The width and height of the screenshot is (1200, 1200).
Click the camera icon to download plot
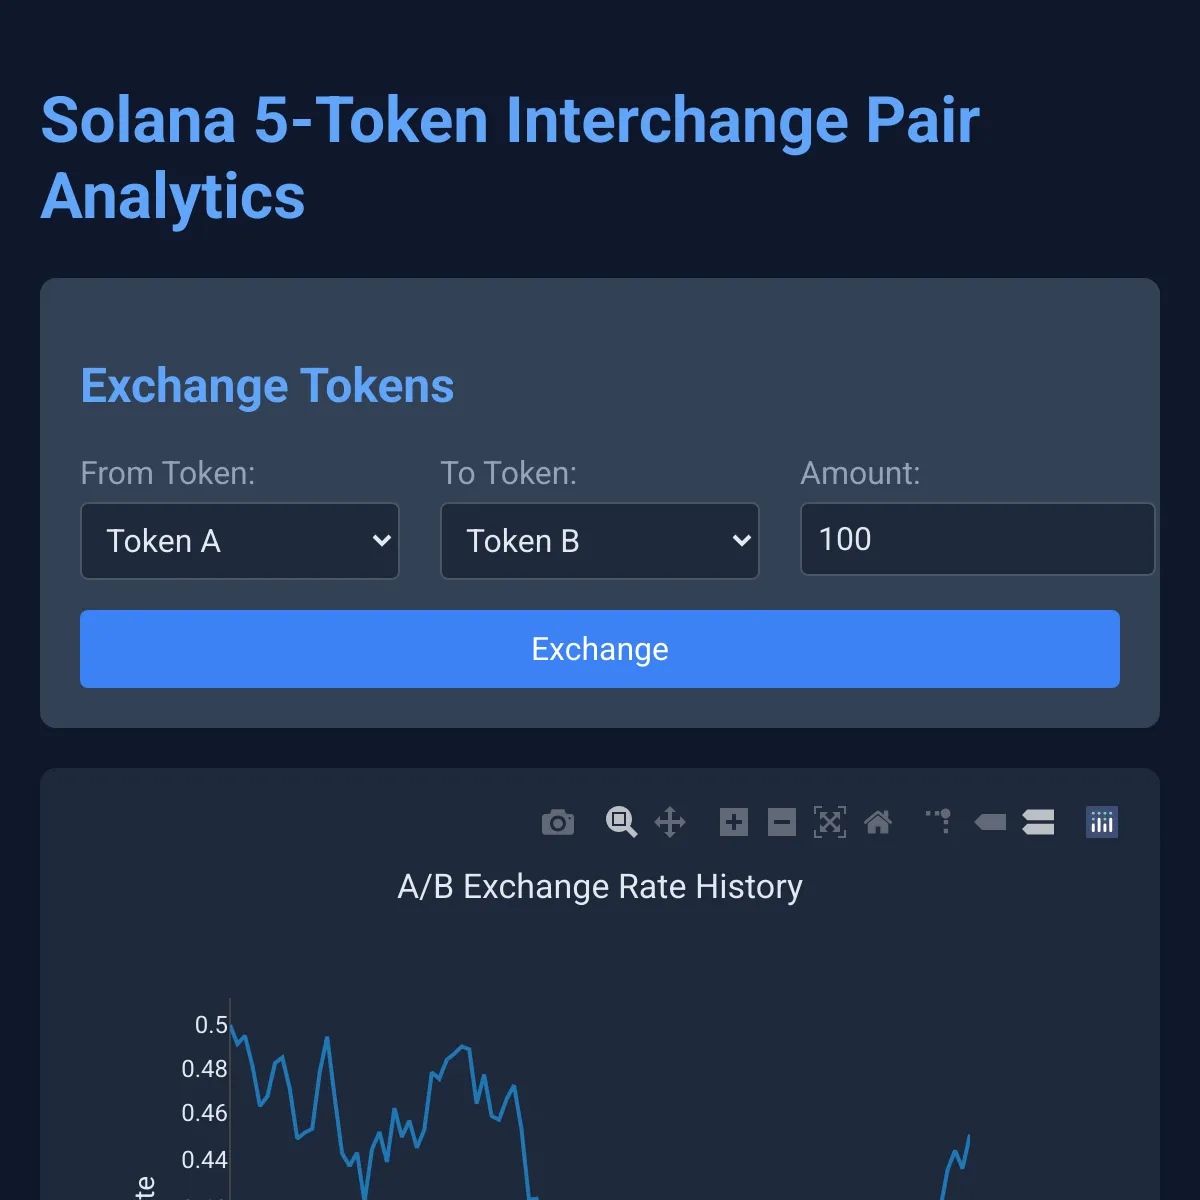558,823
